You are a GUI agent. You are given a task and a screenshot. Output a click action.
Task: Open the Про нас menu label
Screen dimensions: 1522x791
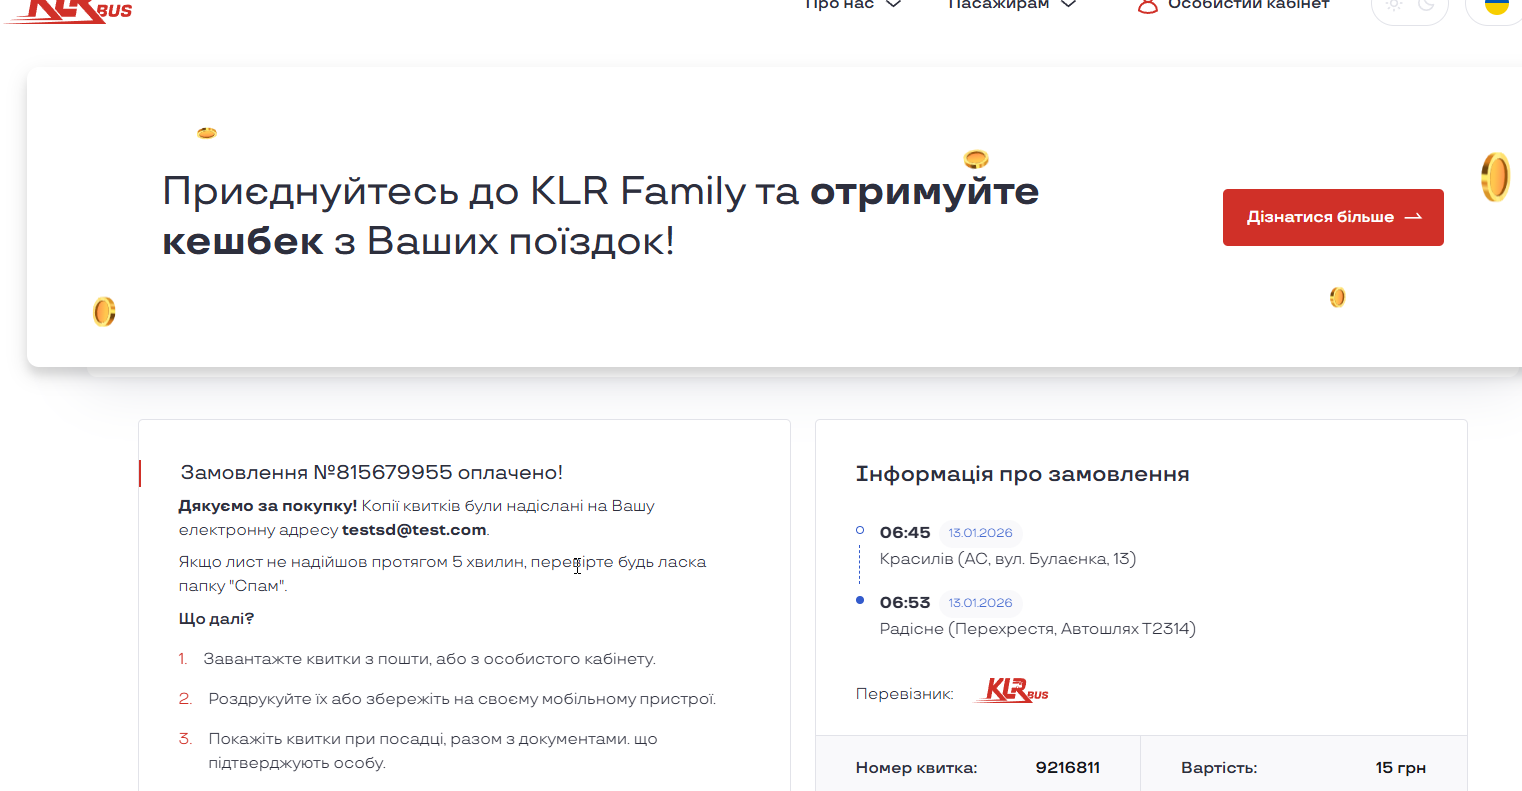(840, 5)
